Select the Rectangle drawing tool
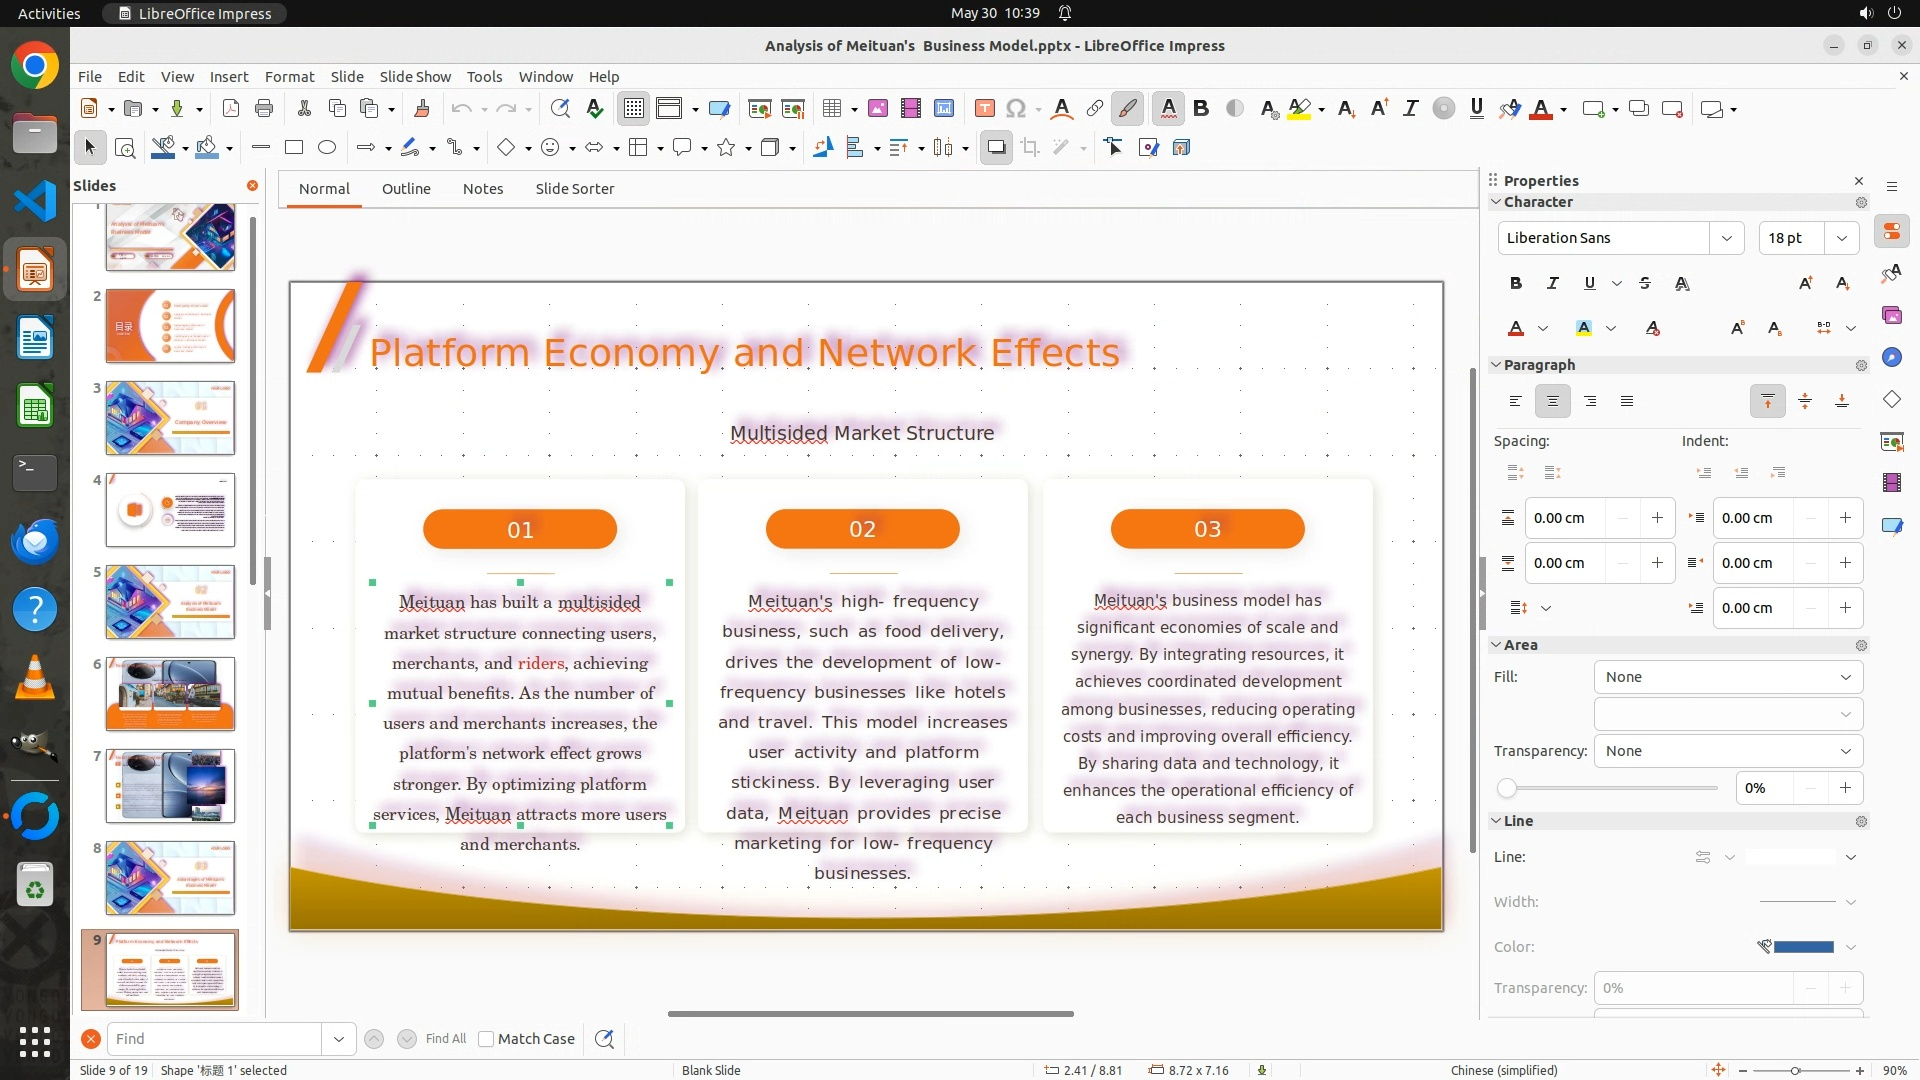Viewport: 1920px width, 1080px height. (x=294, y=148)
